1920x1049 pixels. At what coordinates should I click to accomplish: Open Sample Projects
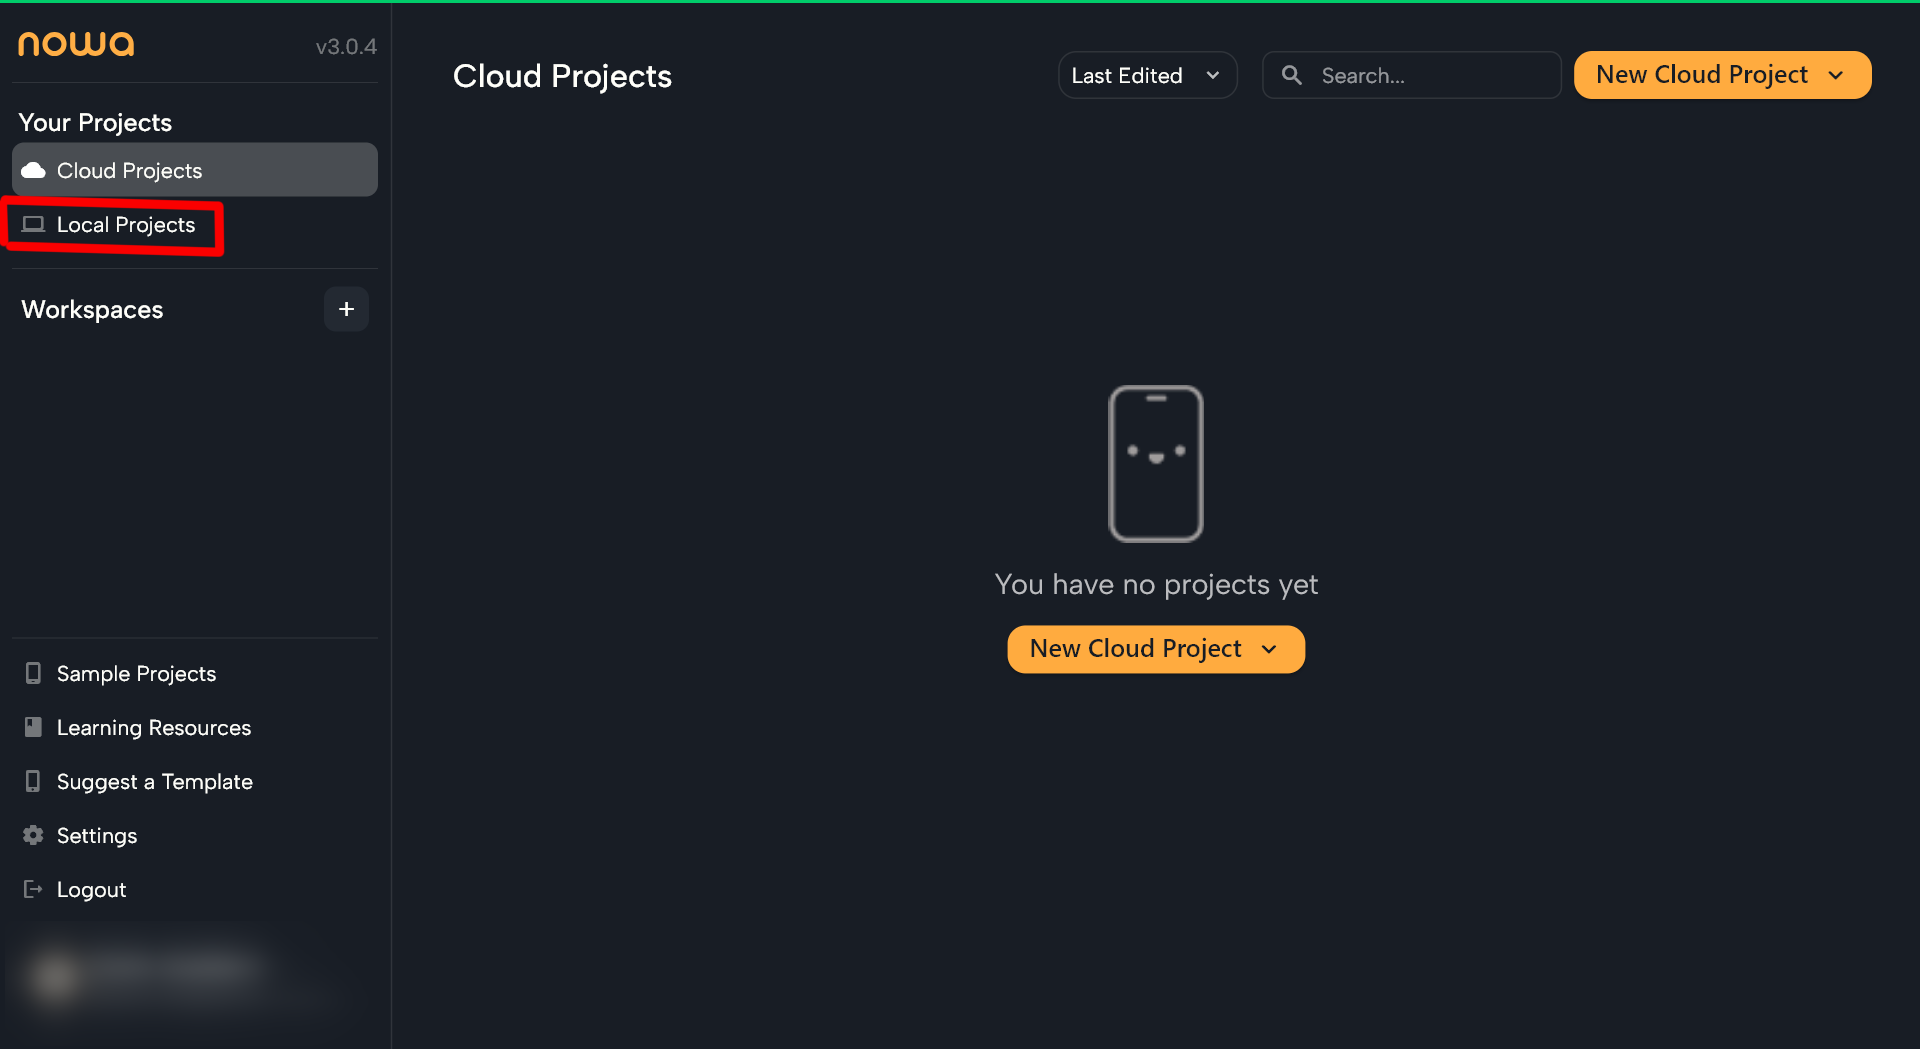click(136, 674)
